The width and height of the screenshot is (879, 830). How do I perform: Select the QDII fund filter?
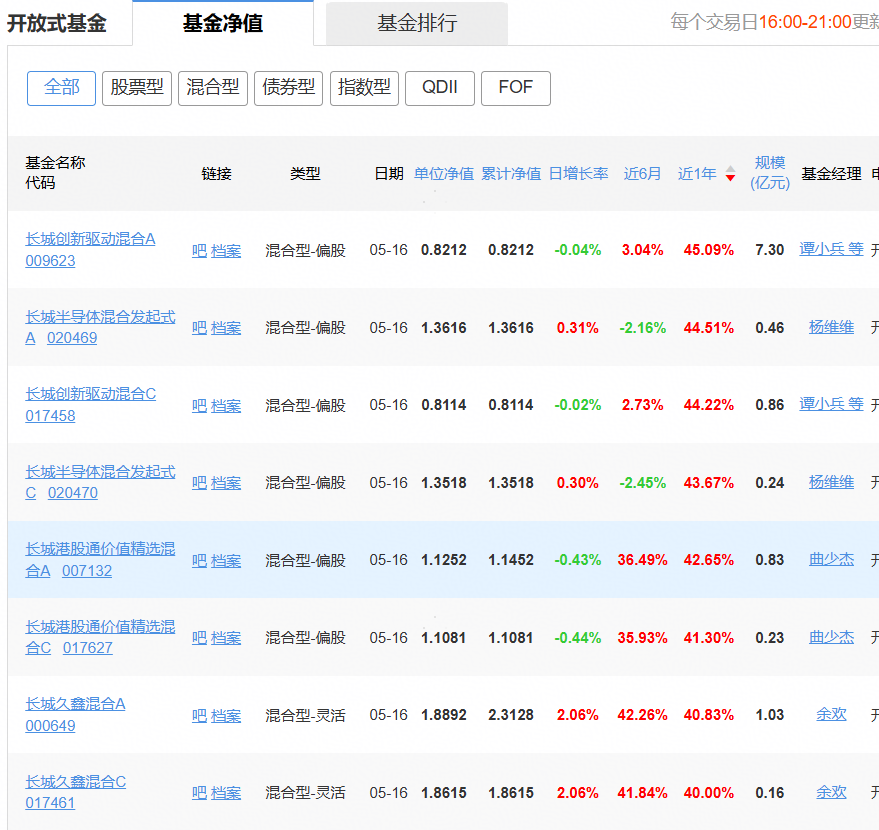[x=439, y=88]
